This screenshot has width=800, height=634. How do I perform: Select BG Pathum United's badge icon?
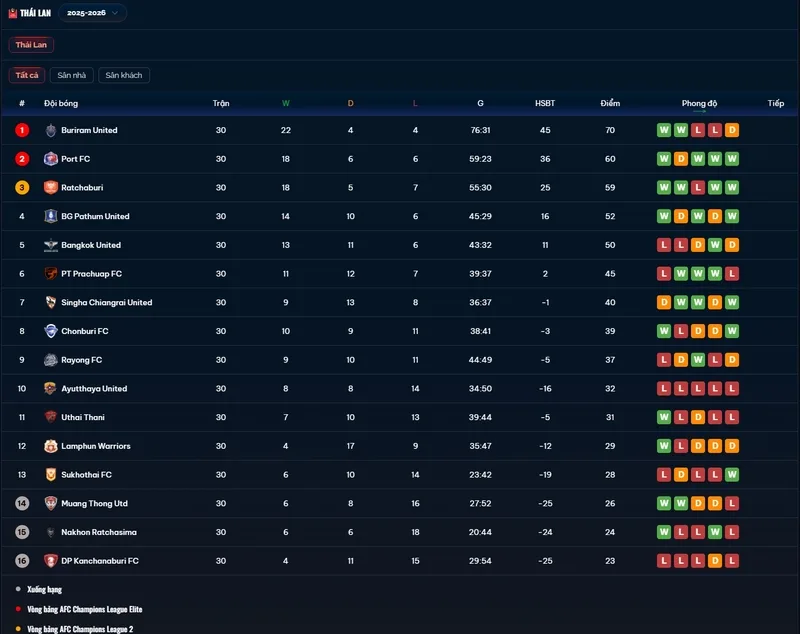tap(51, 216)
